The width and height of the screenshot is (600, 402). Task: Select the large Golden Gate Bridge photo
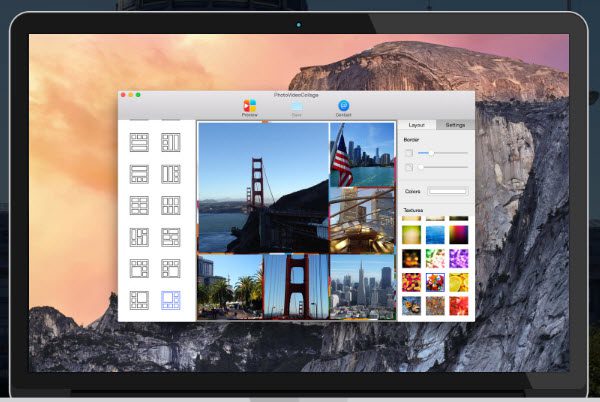[263, 188]
